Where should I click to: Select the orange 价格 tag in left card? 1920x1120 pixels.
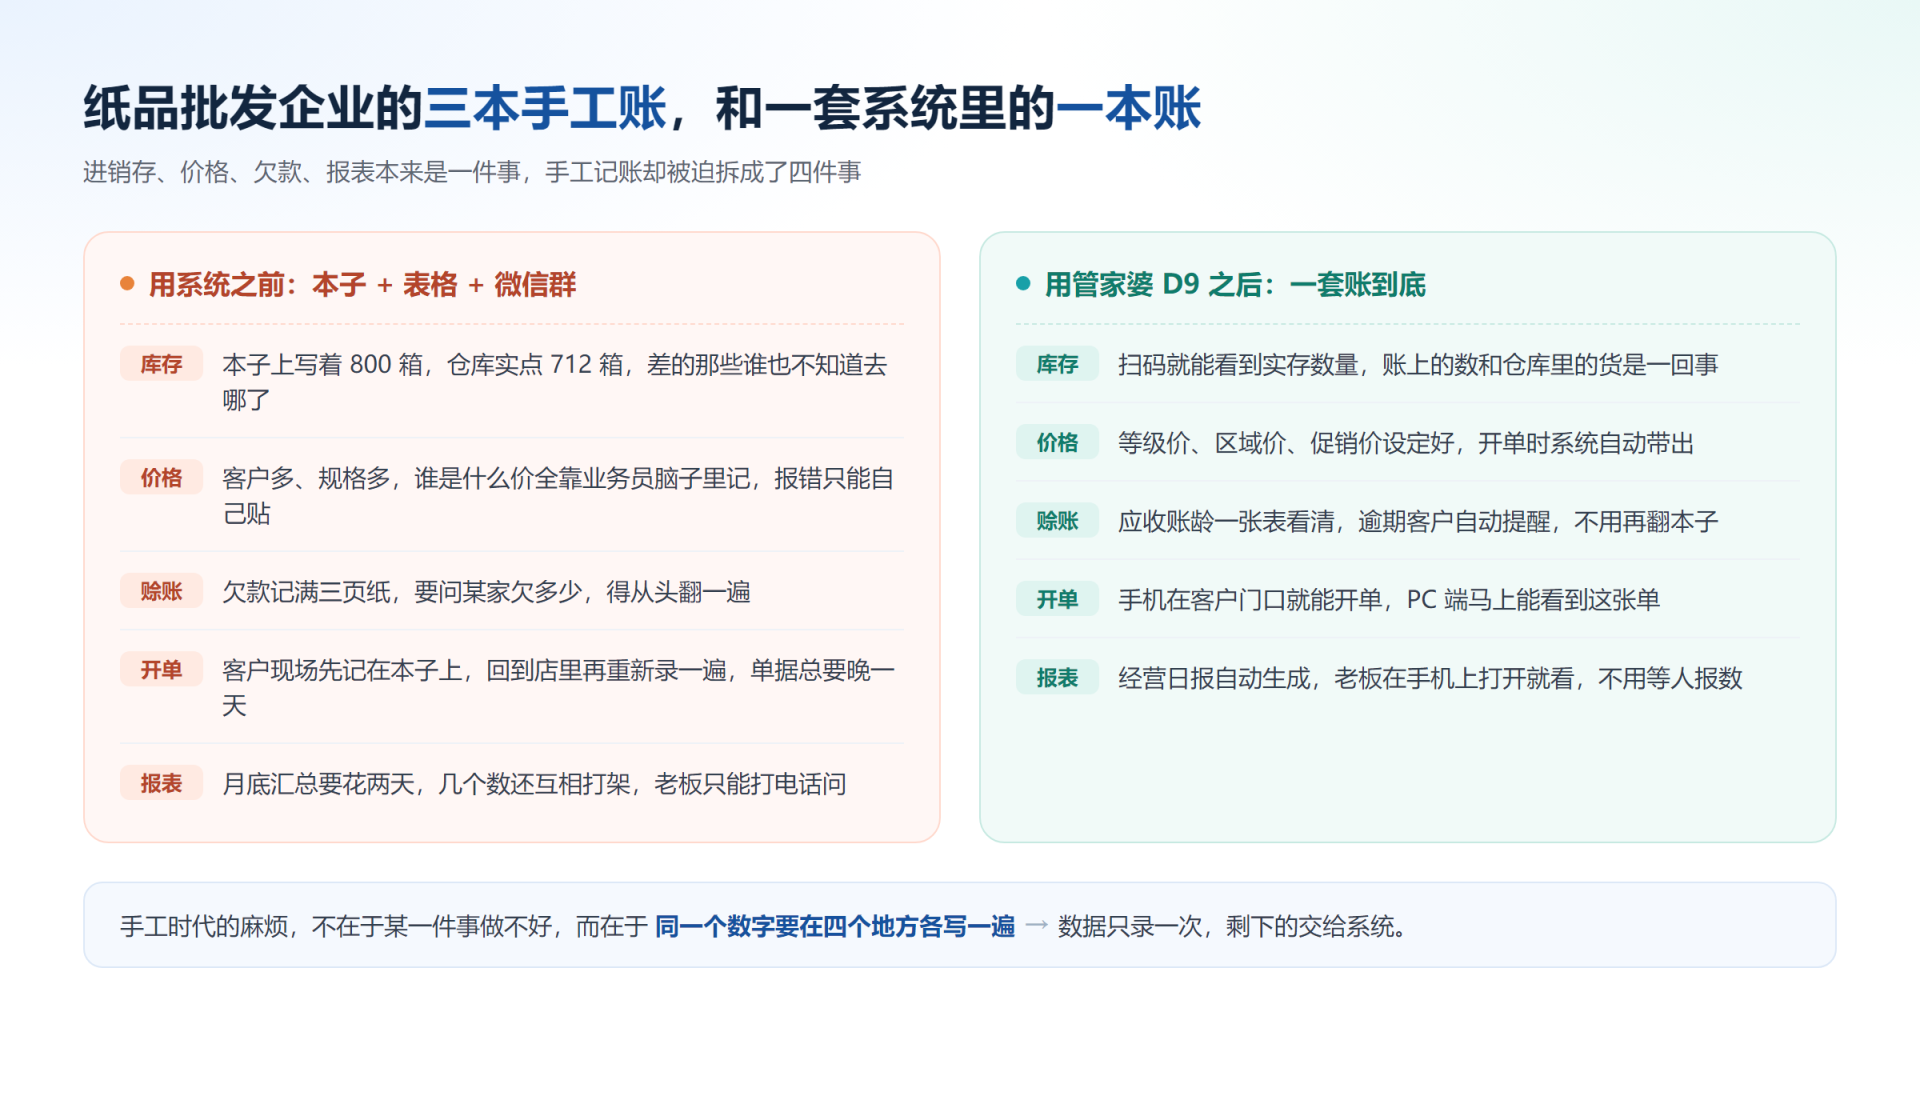tap(161, 478)
